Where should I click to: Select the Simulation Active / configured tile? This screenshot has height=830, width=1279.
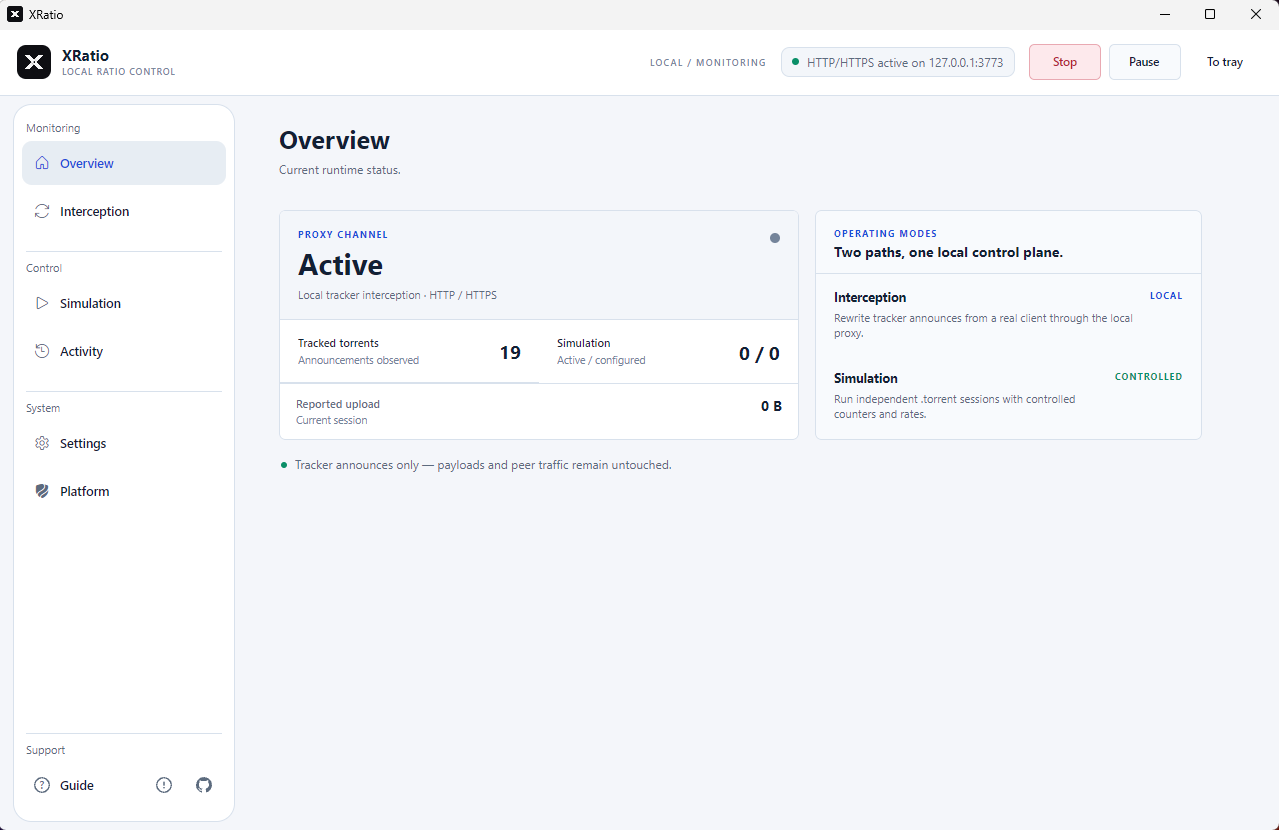(668, 351)
